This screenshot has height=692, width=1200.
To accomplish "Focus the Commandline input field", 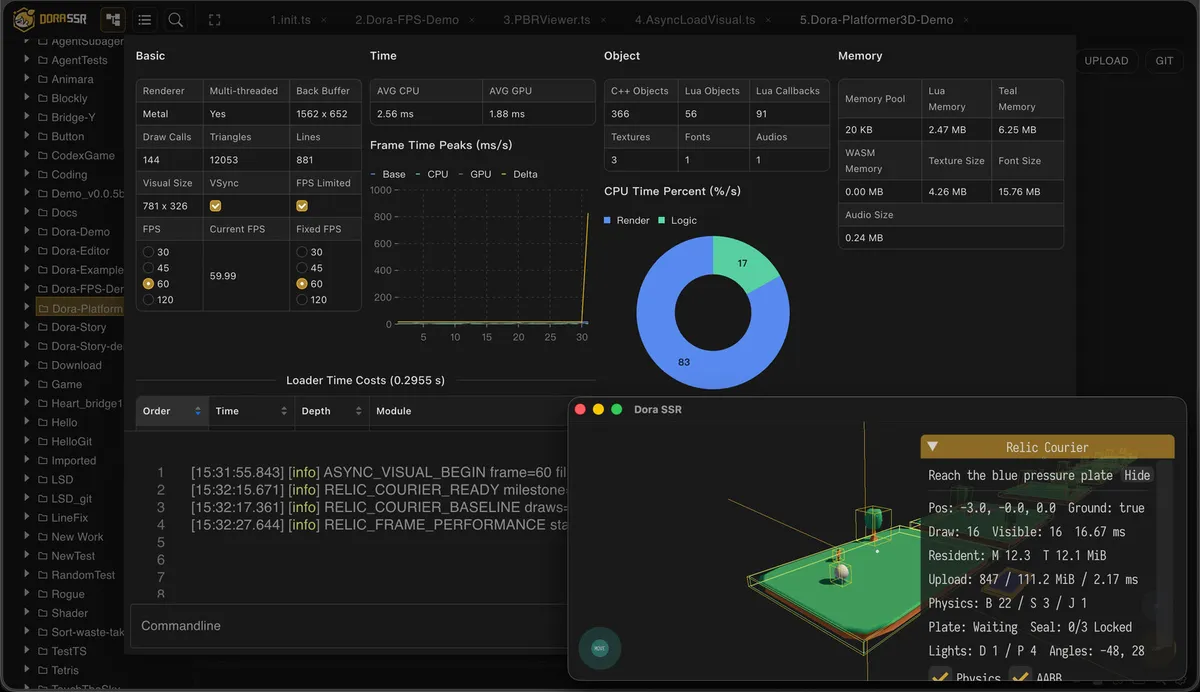I will point(350,626).
